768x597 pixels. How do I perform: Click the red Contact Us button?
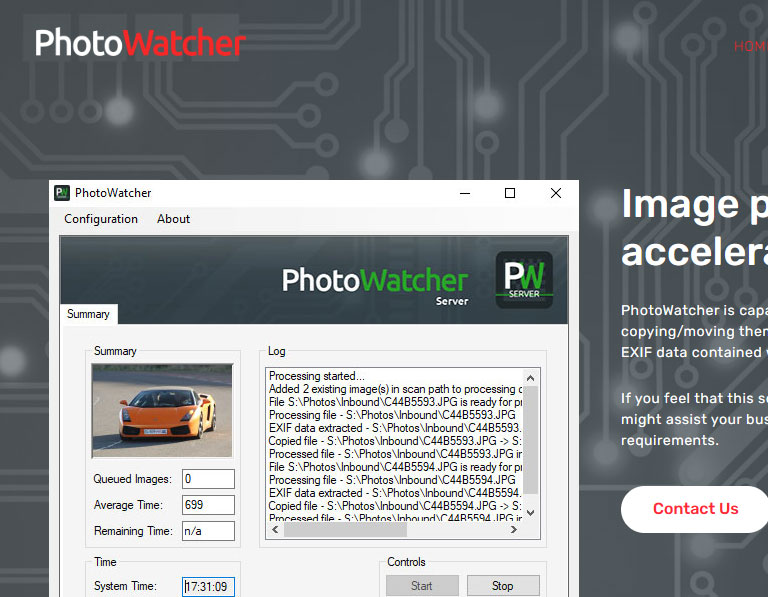point(695,509)
